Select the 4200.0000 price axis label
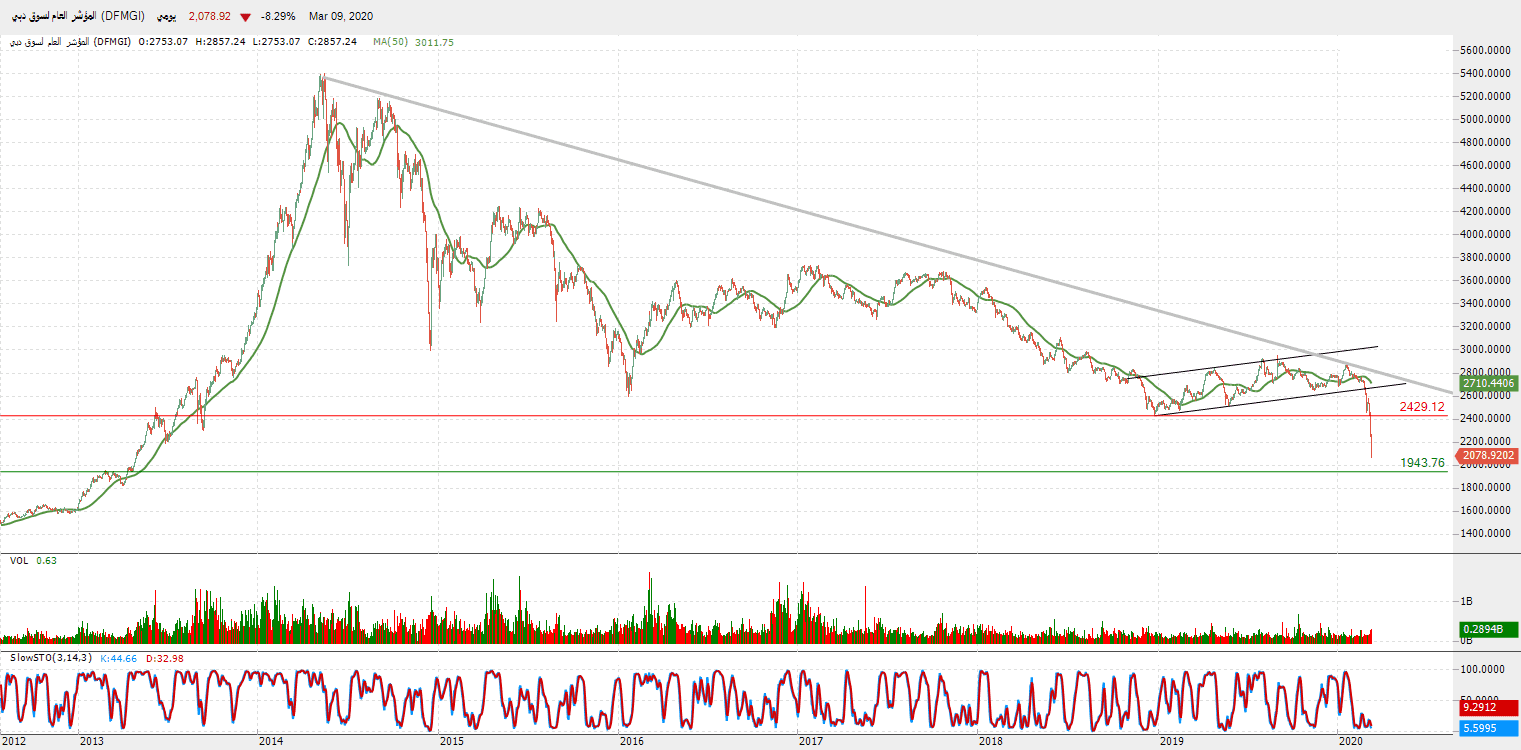Image resolution: width=1521 pixels, height=750 pixels. pos(1484,211)
